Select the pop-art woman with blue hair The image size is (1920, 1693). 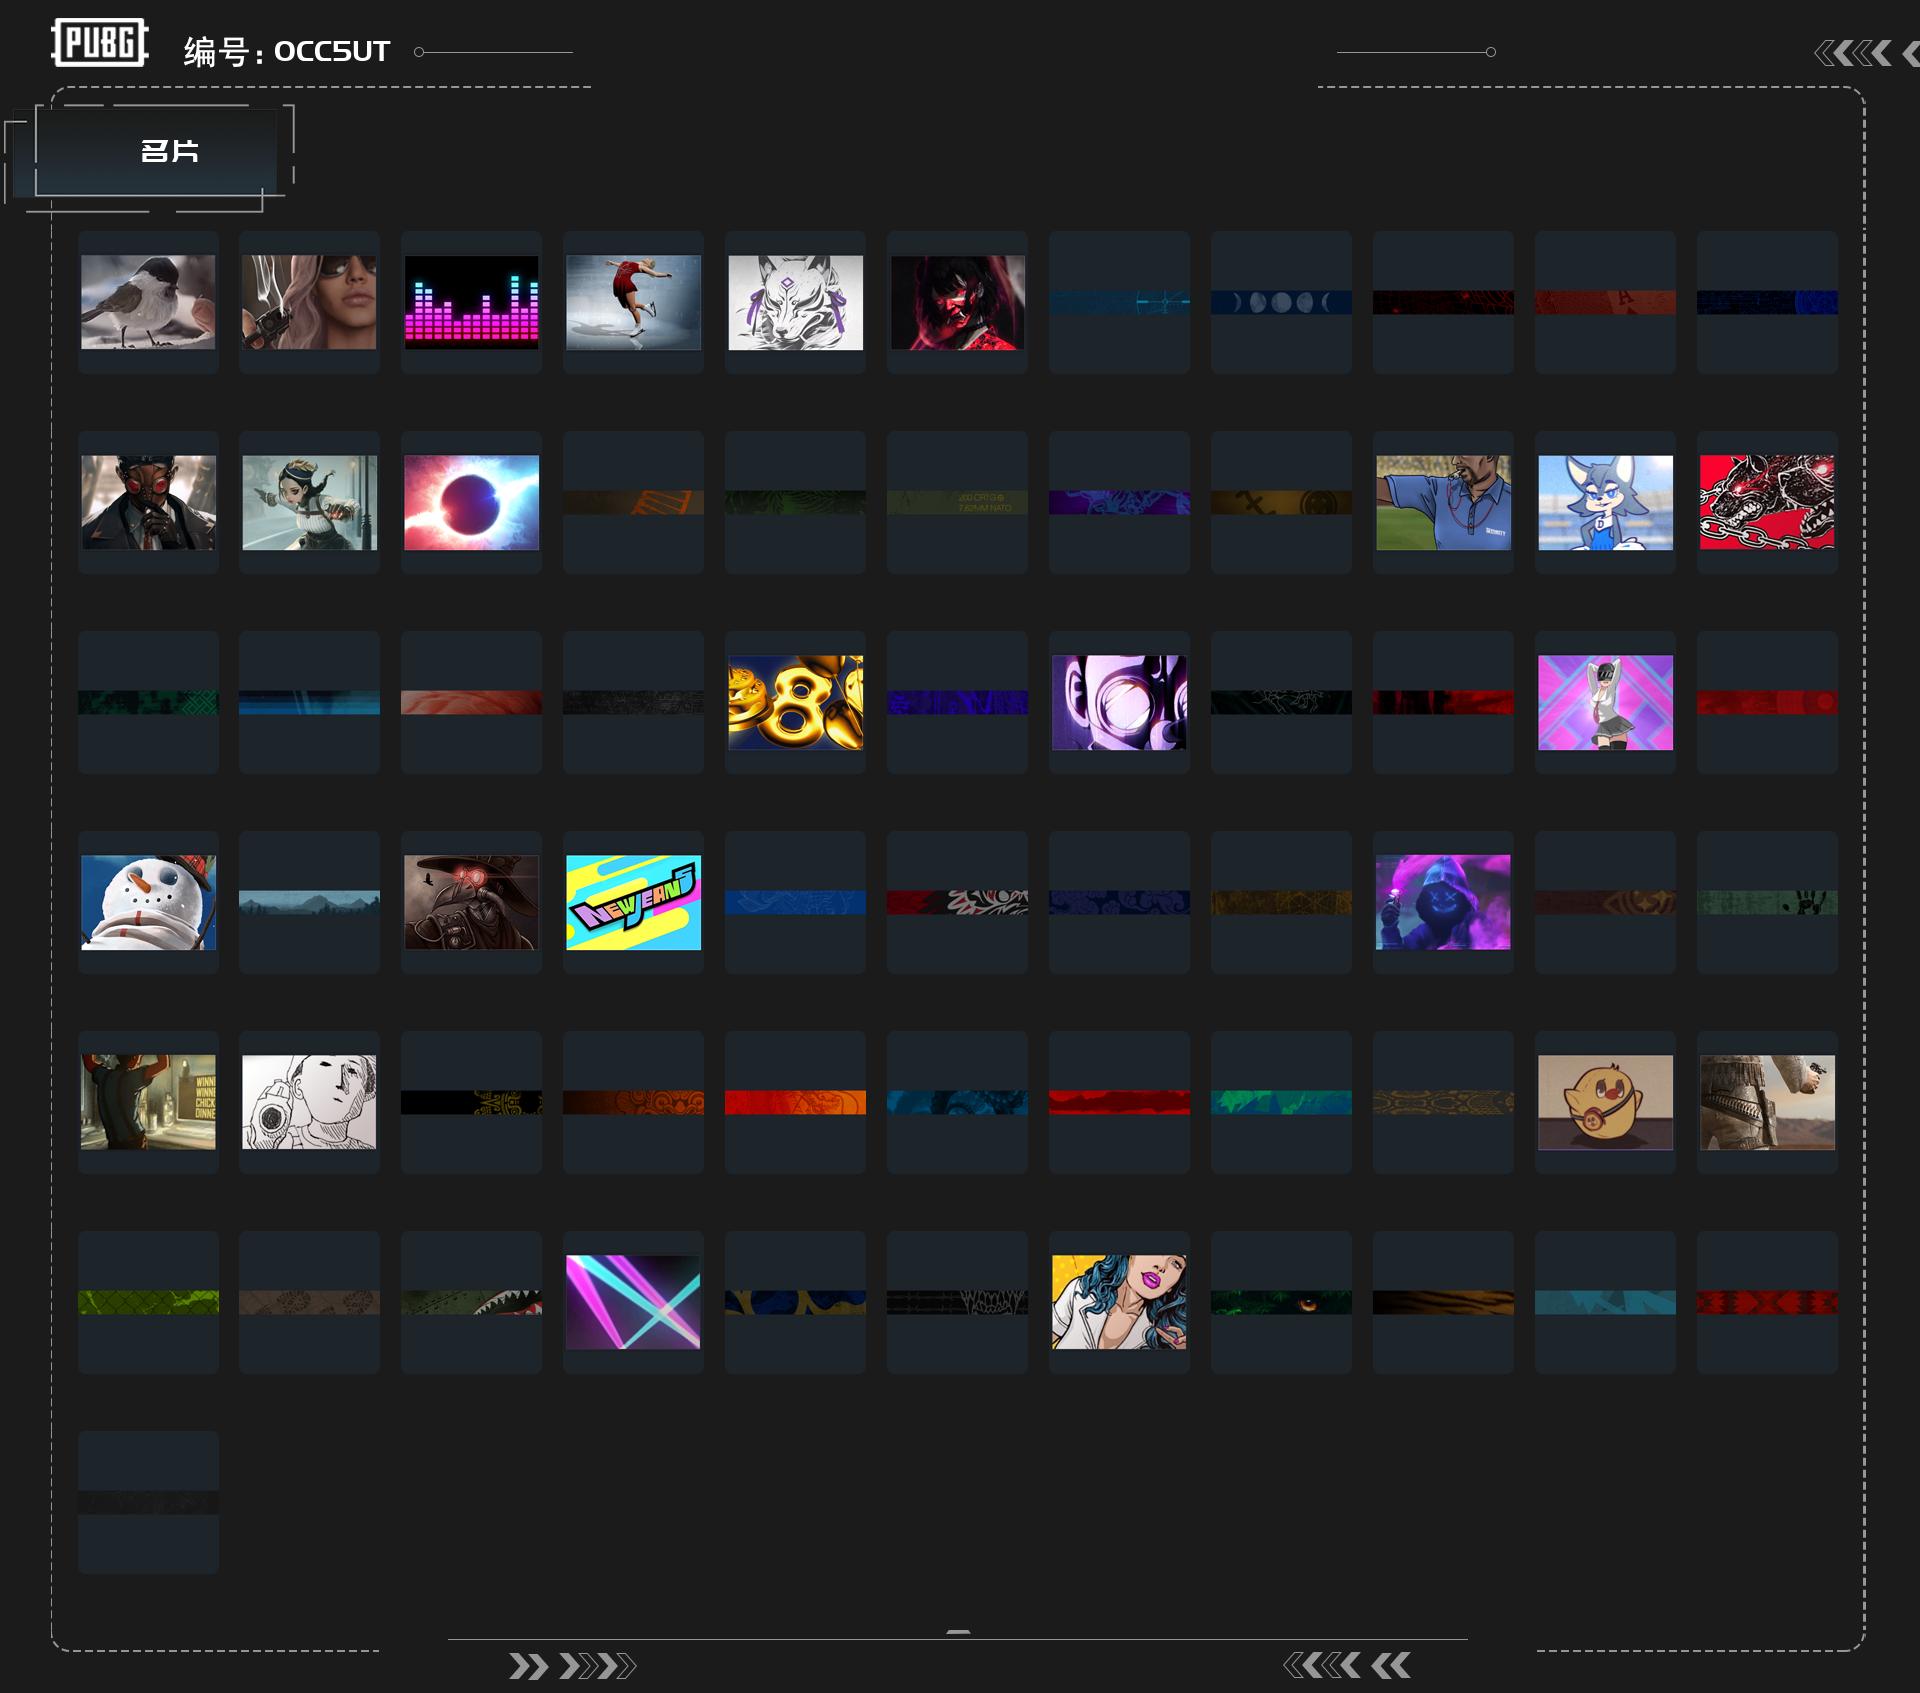[1120, 1302]
